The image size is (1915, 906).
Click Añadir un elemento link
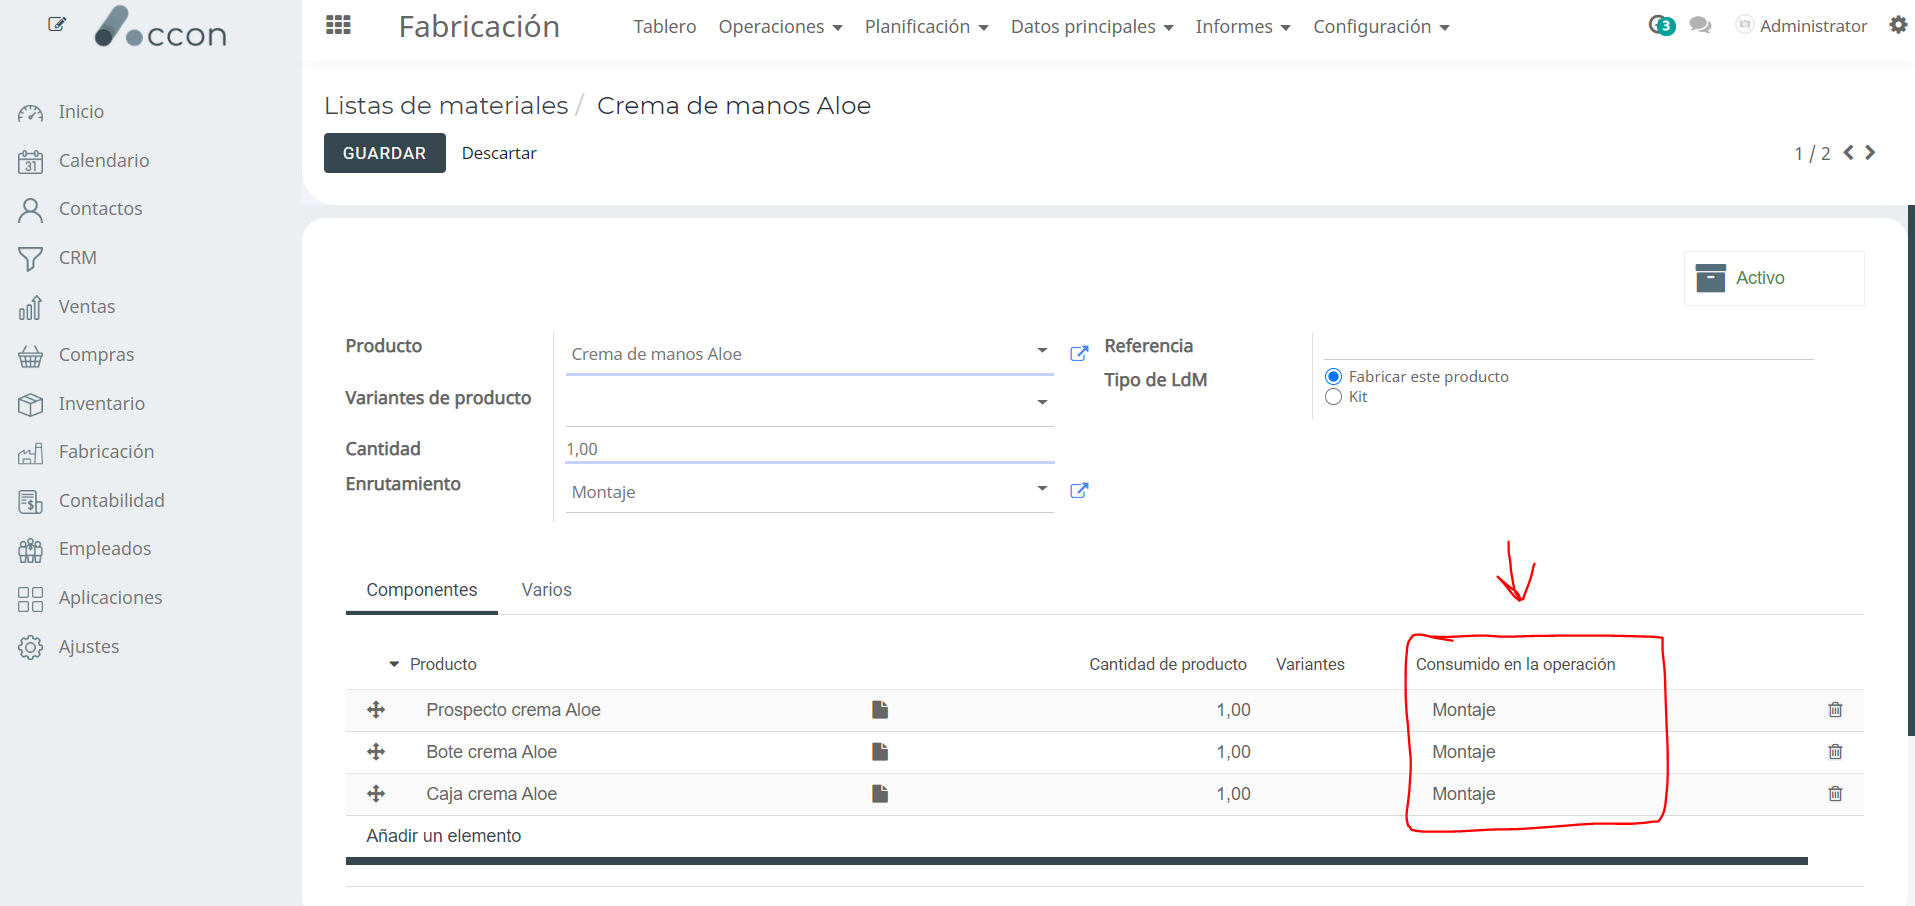(444, 836)
